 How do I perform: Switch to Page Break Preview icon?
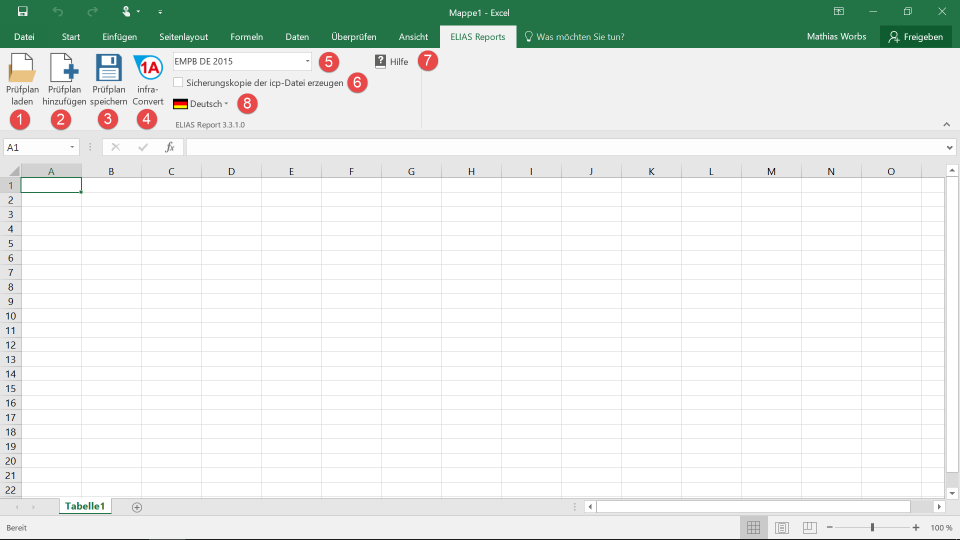point(809,527)
